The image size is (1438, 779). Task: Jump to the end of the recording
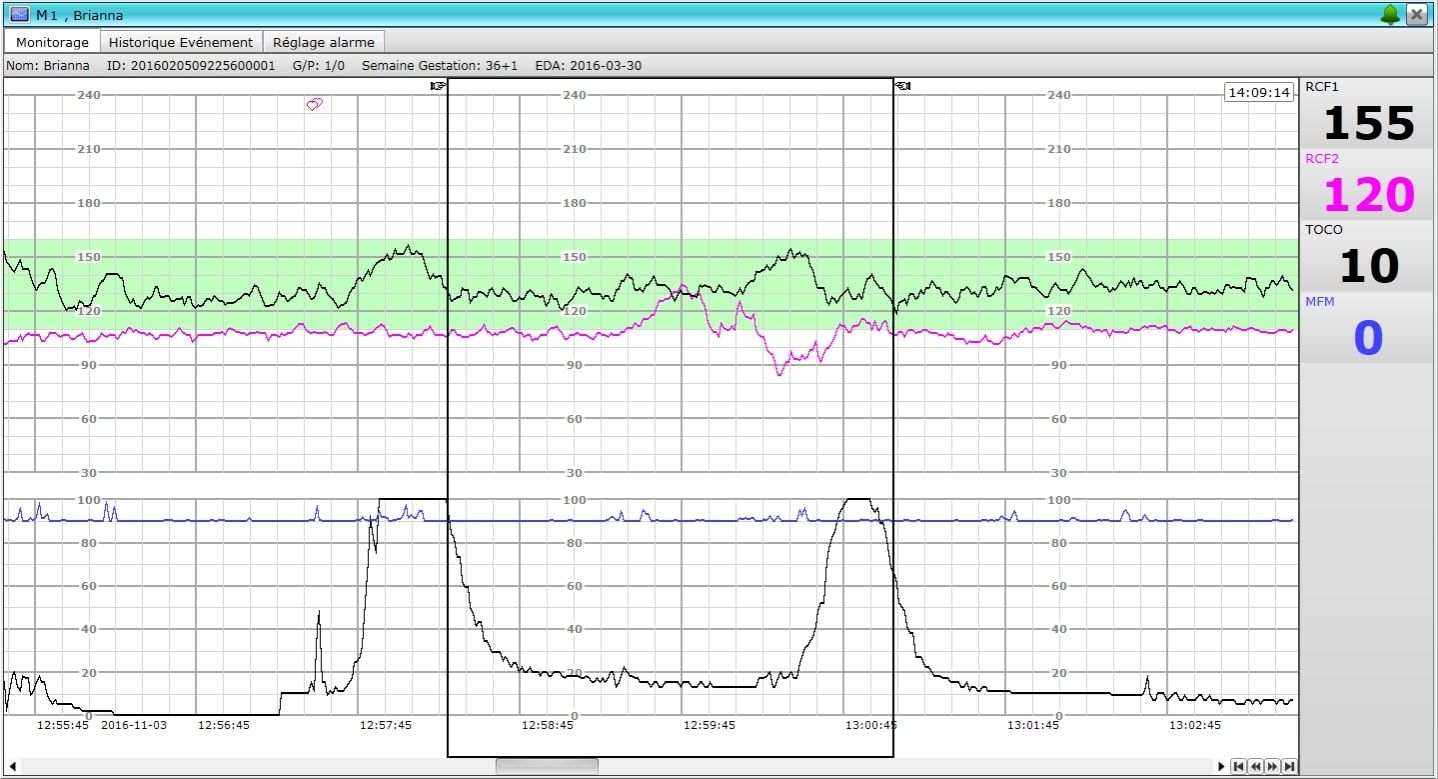click(1290, 767)
